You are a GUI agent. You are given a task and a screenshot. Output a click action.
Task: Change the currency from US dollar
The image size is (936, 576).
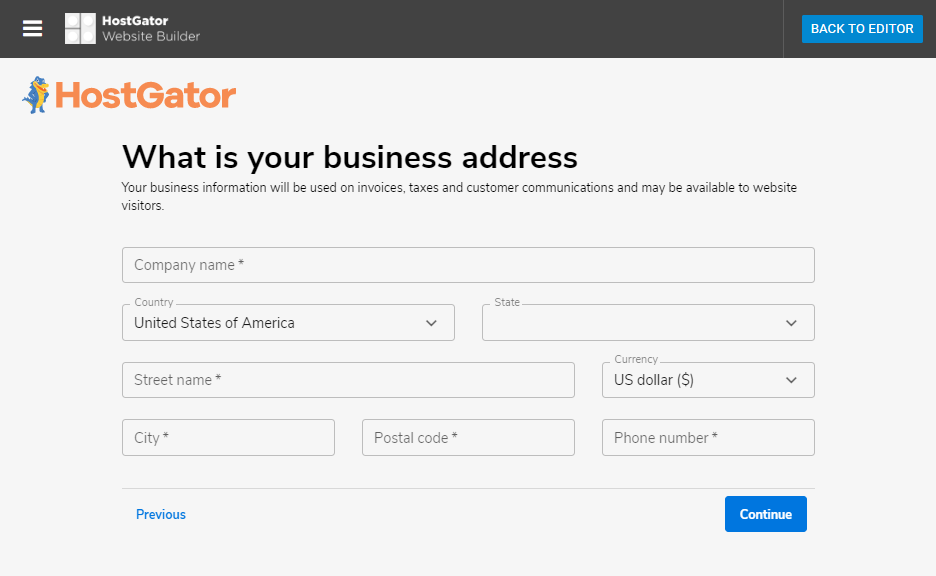pos(708,380)
